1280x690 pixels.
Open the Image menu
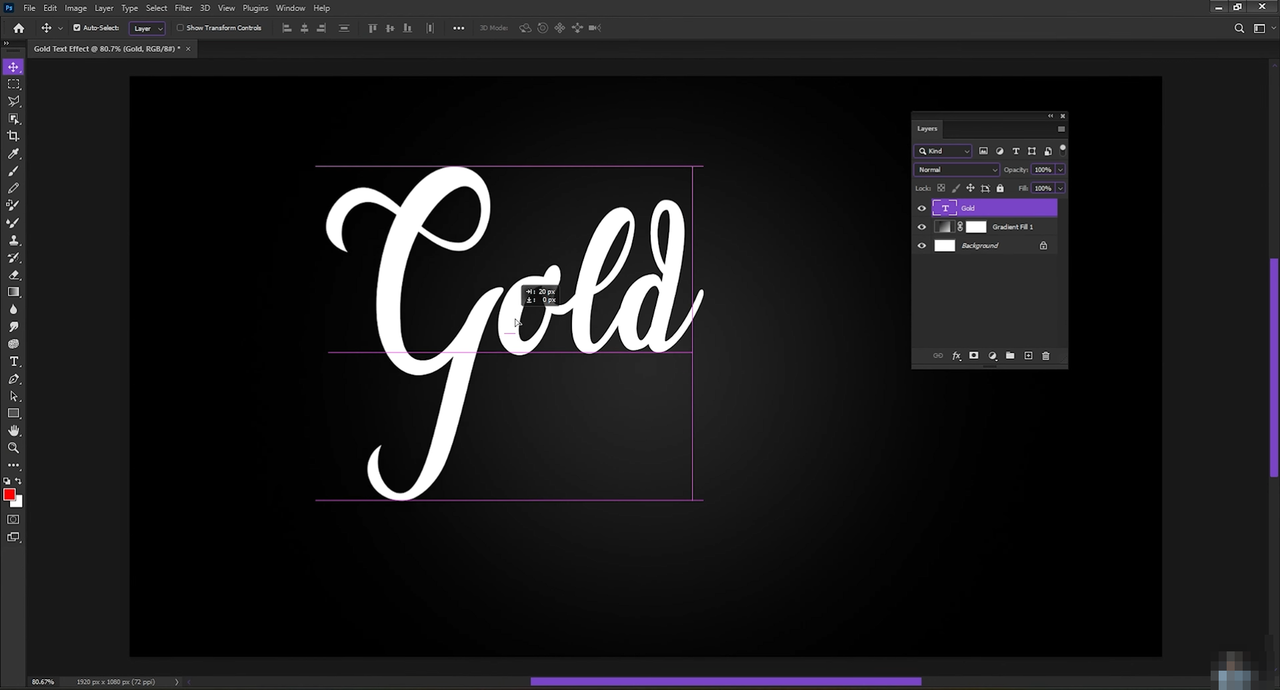pyautogui.click(x=76, y=8)
